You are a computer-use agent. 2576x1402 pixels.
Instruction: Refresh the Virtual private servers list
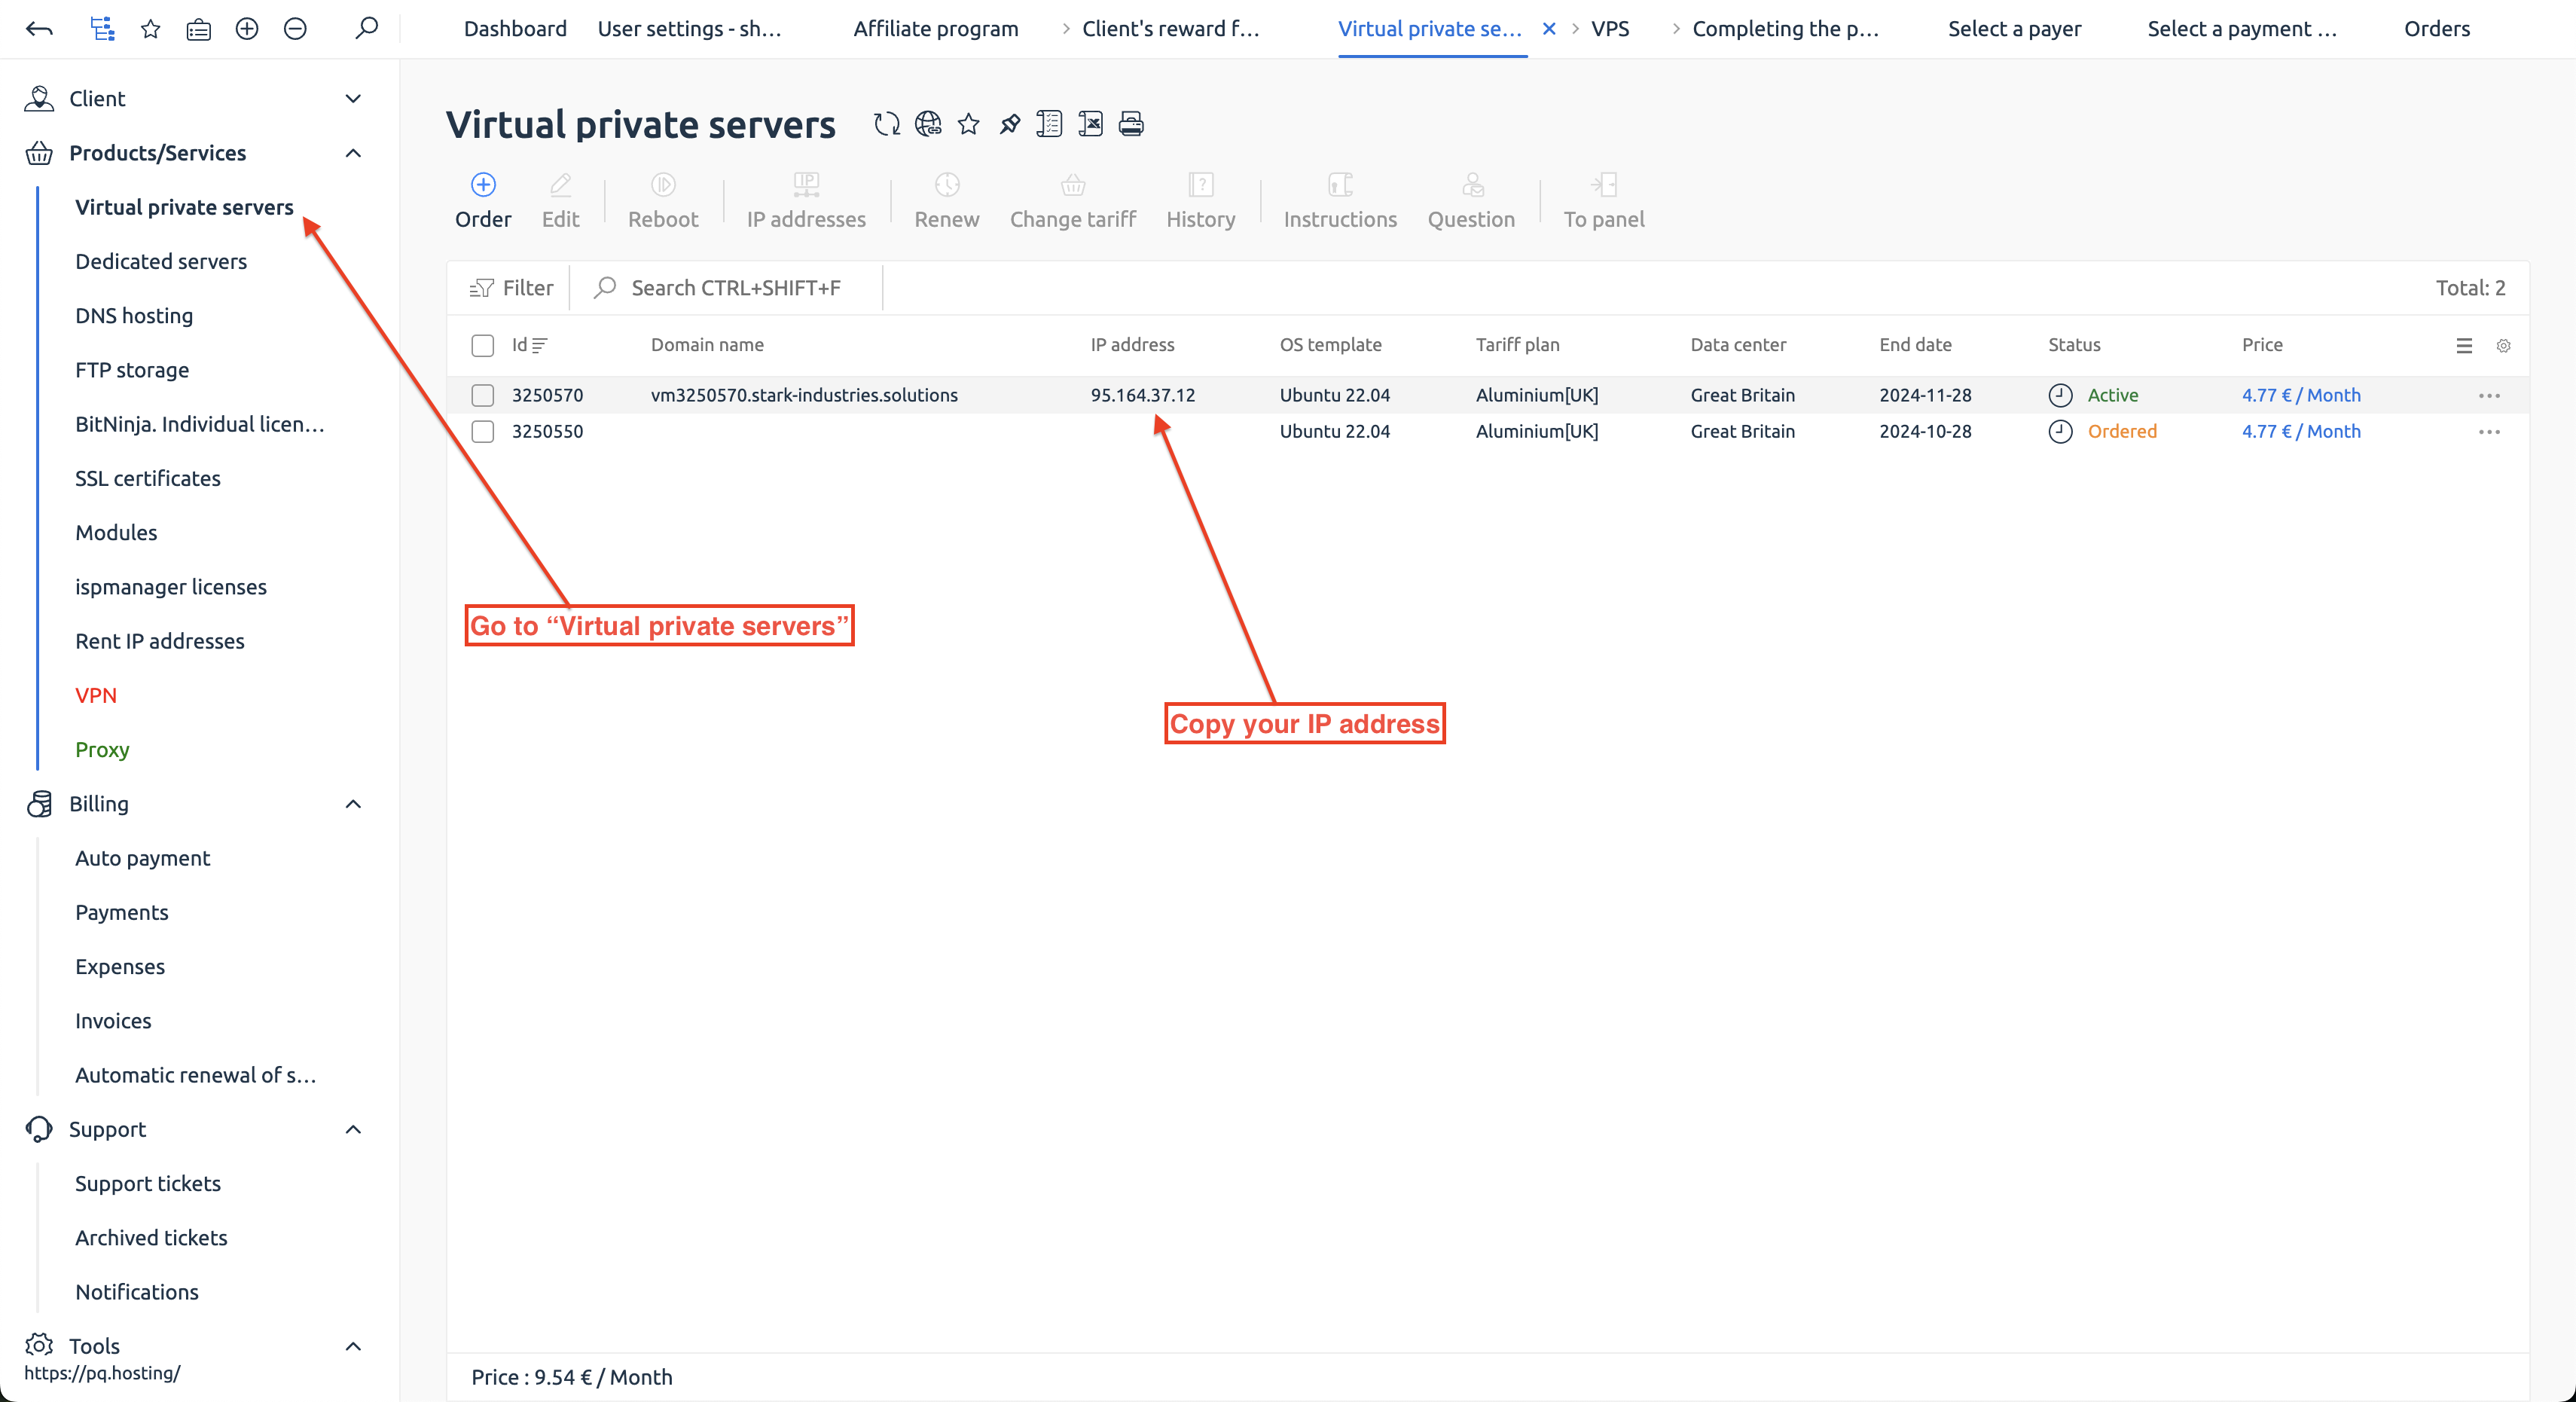[x=887, y=124]
